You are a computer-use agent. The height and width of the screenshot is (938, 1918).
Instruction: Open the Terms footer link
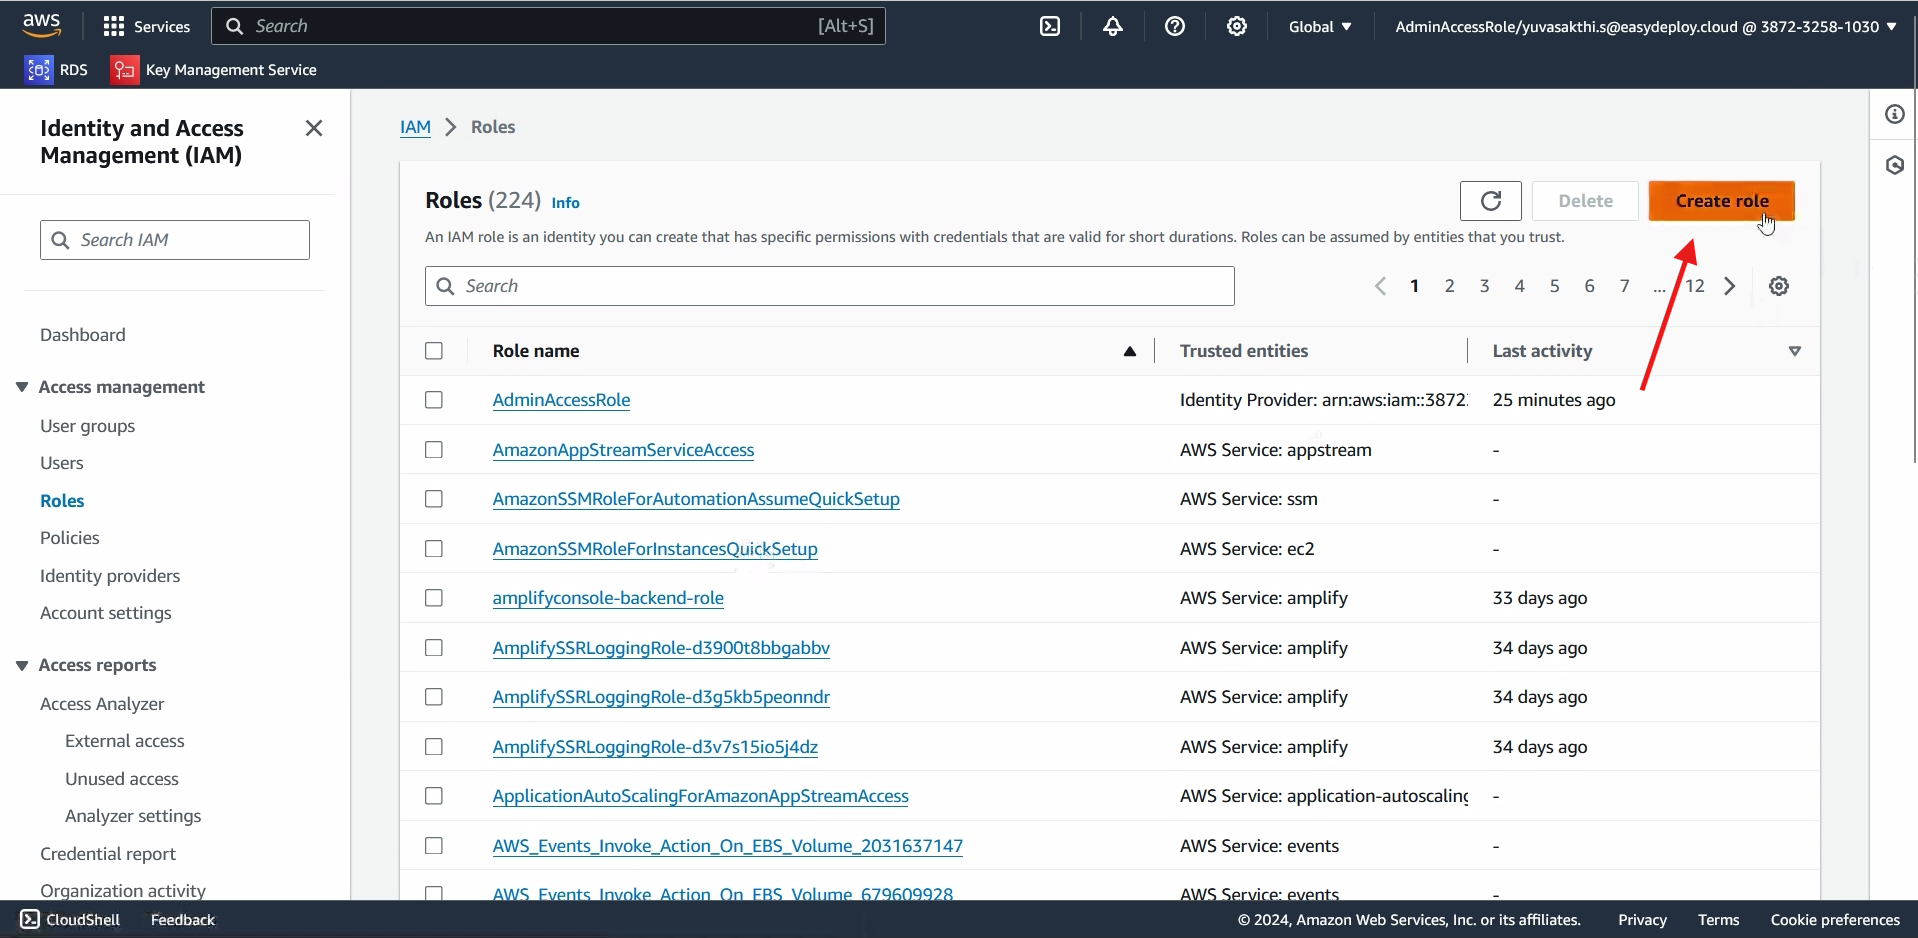1718,919
